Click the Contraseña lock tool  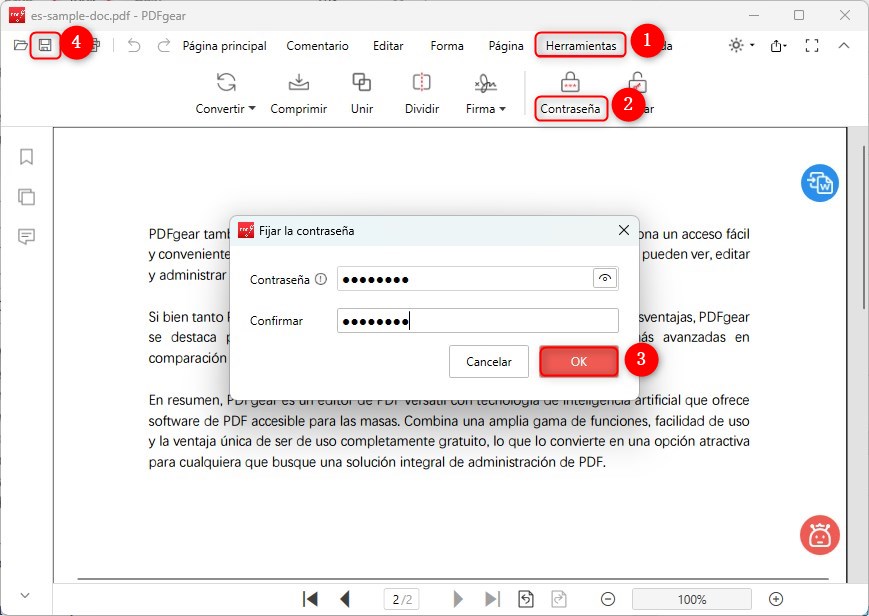570,95
